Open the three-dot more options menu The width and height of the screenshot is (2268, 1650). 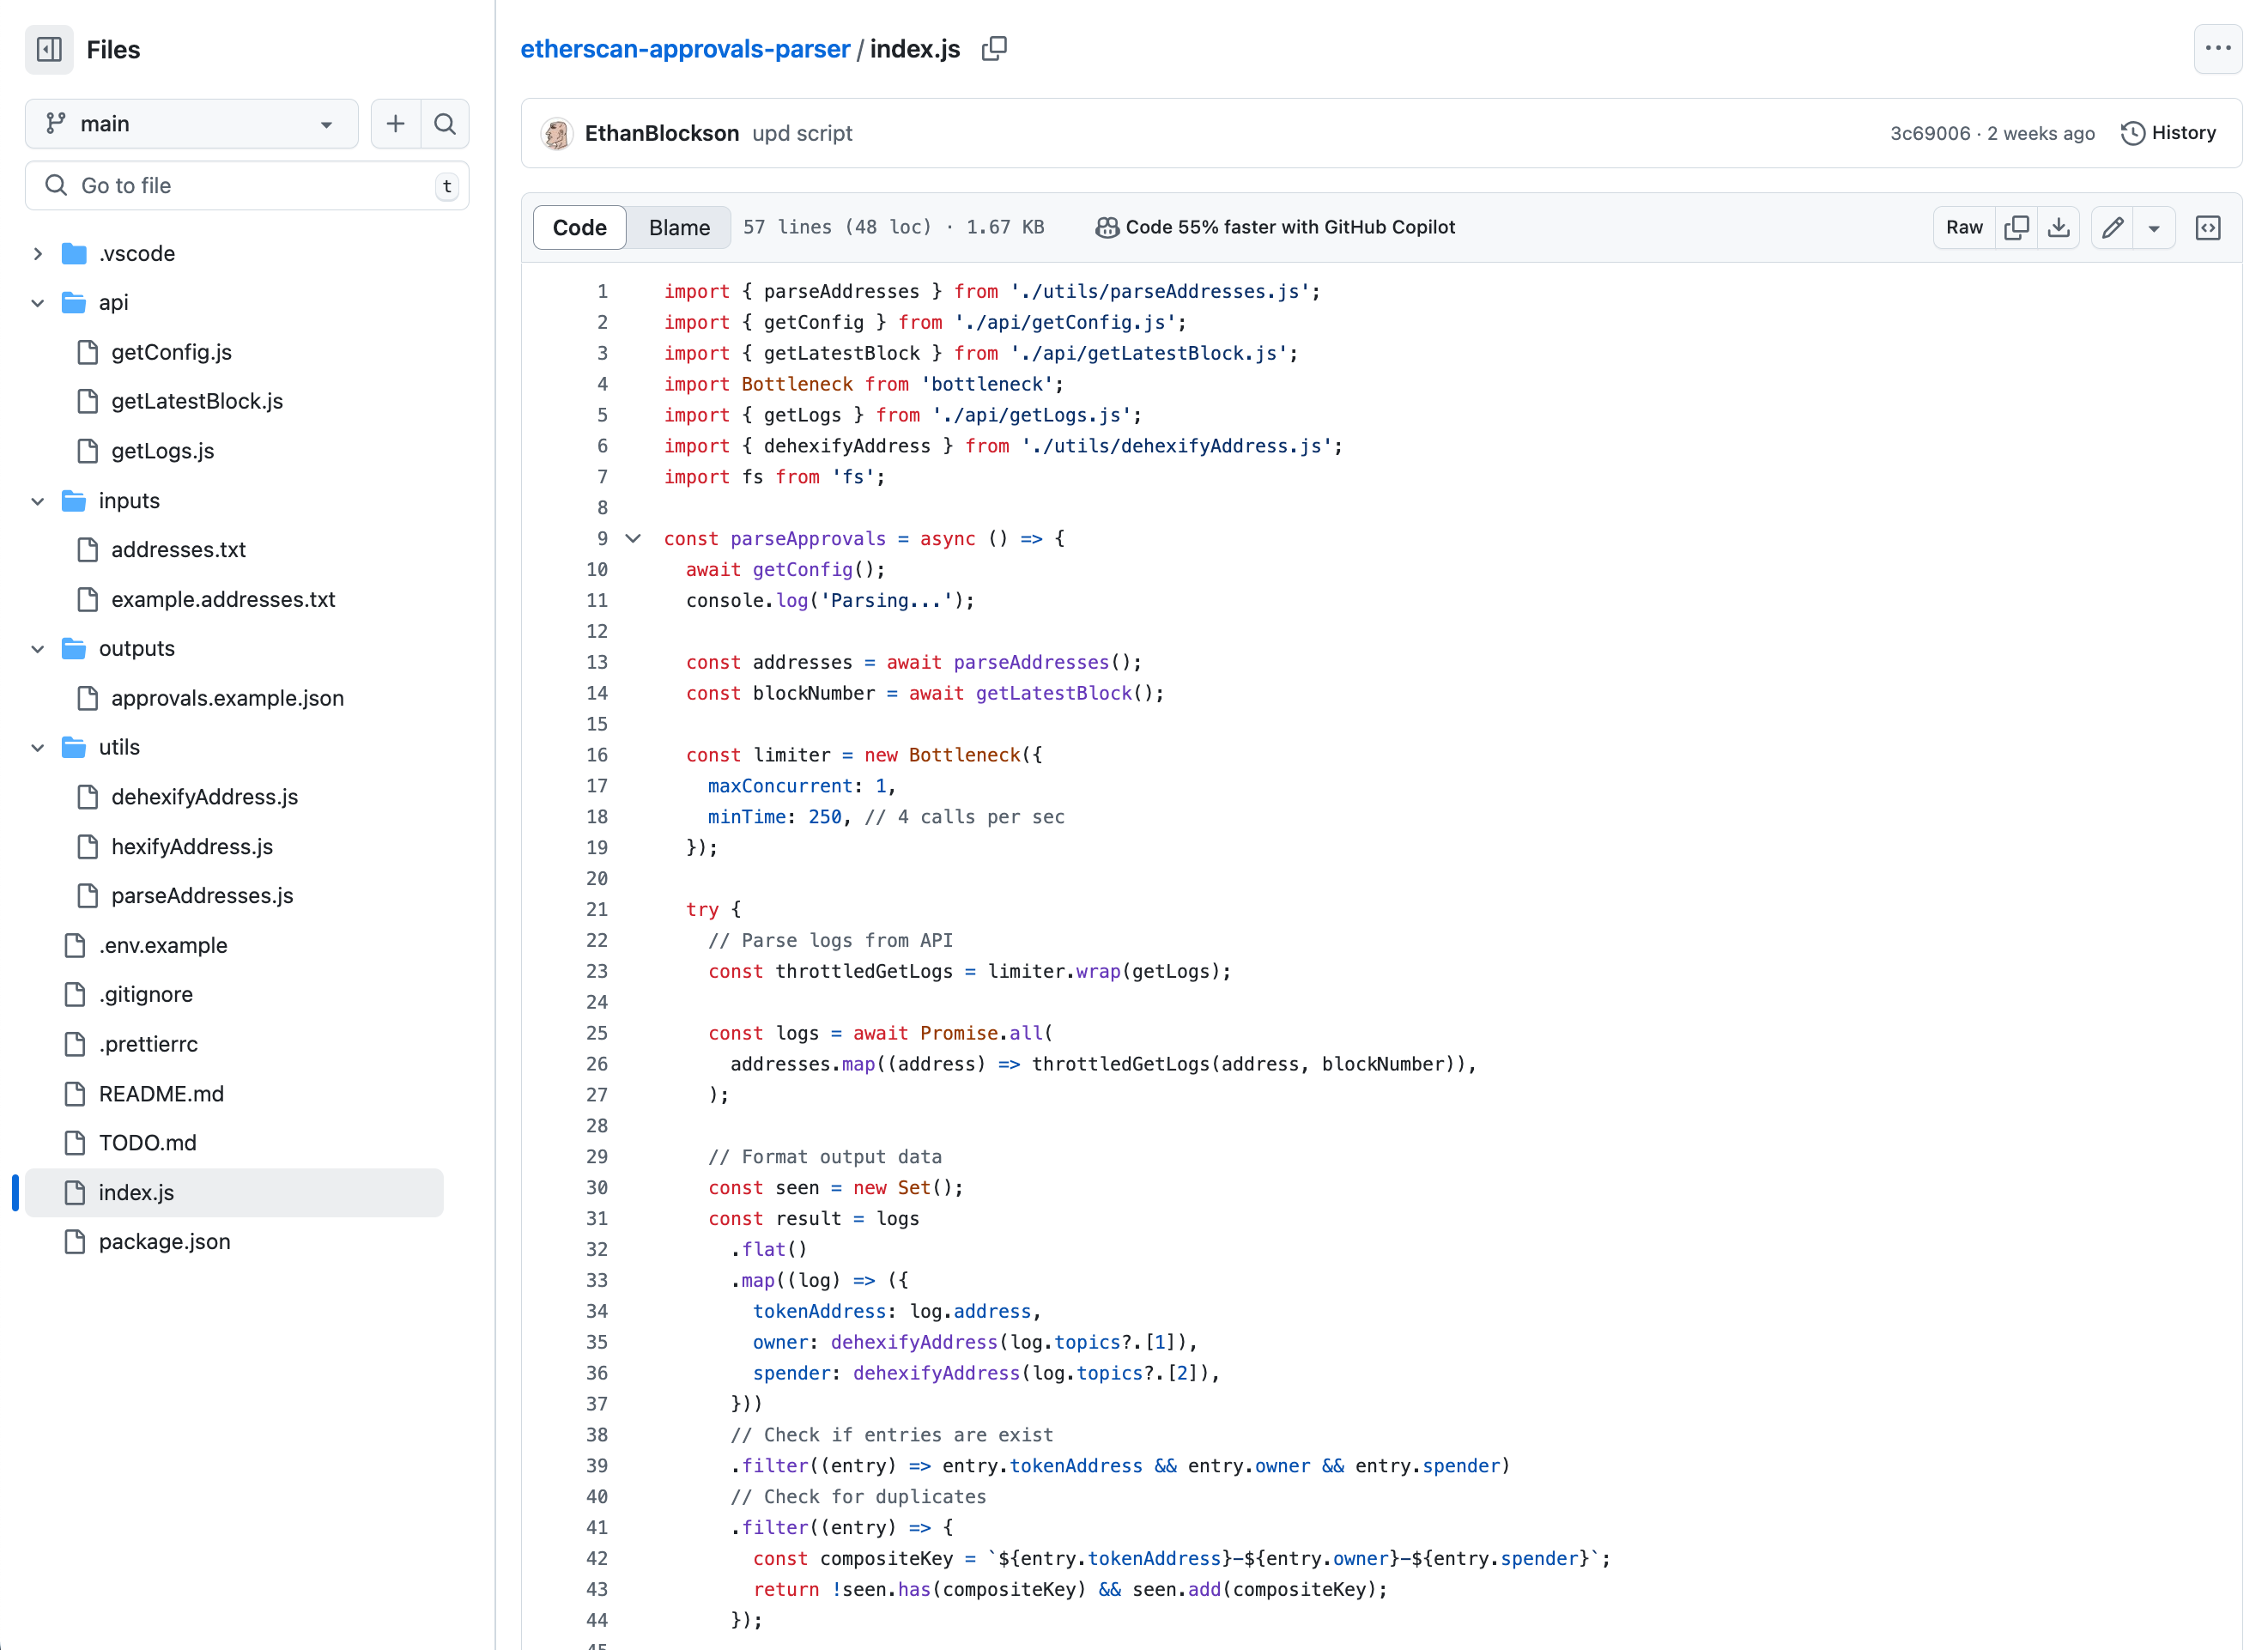coord(2218,49)
